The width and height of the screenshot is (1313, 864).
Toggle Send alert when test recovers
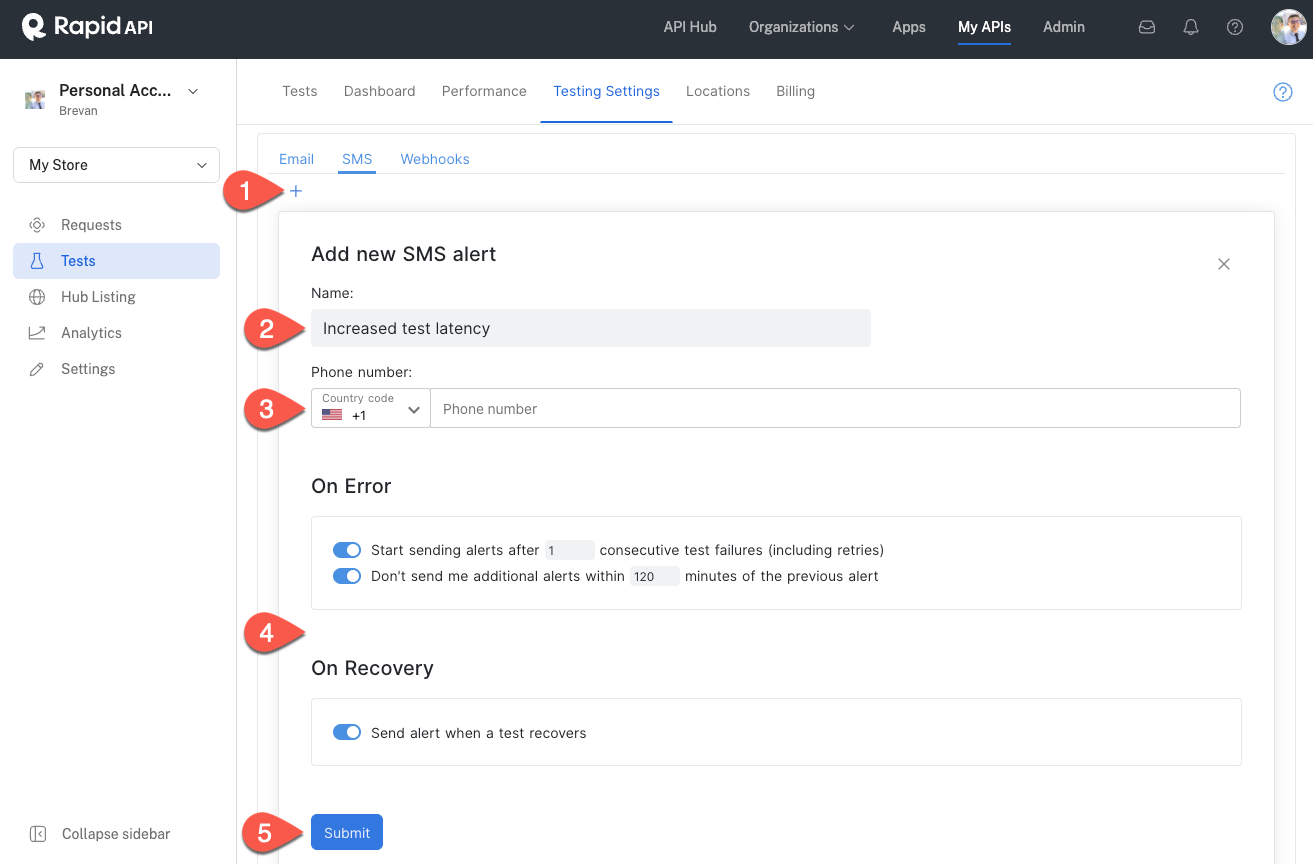click(x=347, y=733)
